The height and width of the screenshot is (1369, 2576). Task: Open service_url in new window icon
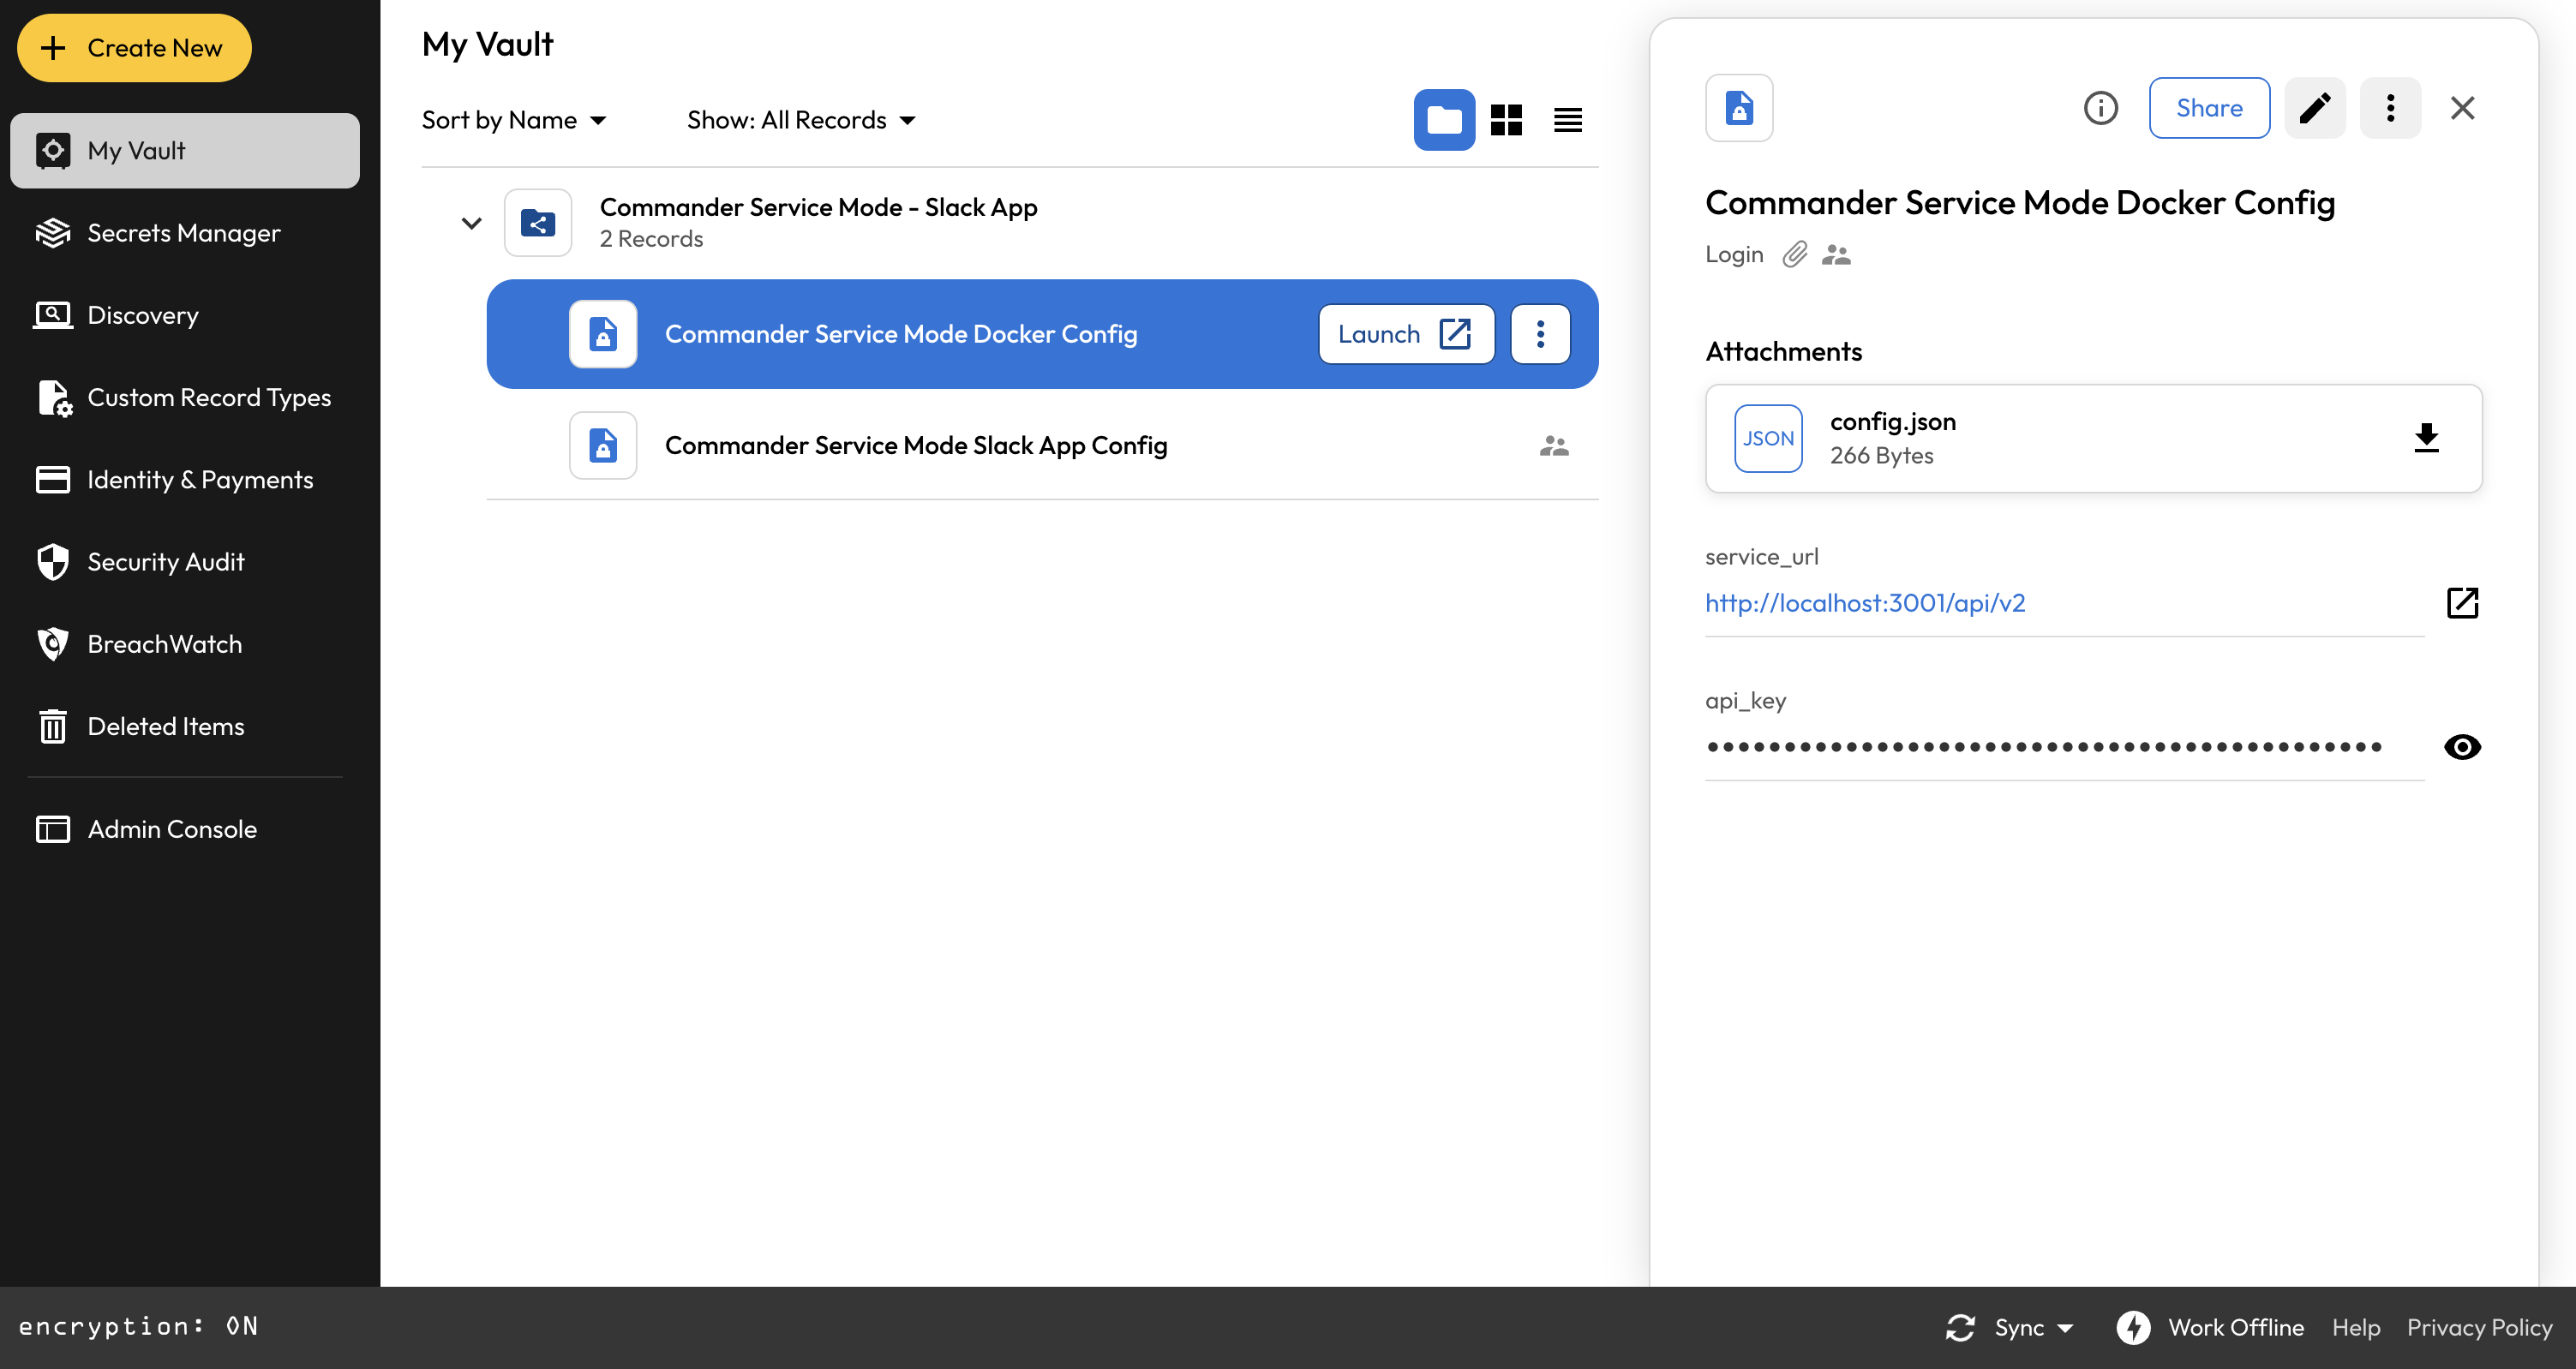(x=2462, y=603)
